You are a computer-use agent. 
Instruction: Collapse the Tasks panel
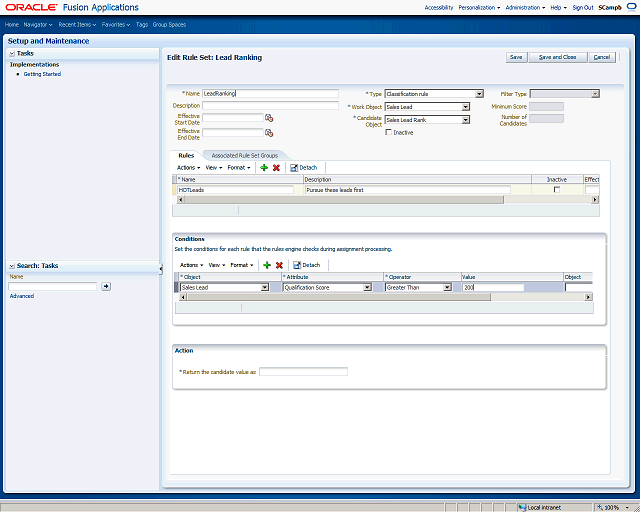pyautogui.click(x=12, y=53)
